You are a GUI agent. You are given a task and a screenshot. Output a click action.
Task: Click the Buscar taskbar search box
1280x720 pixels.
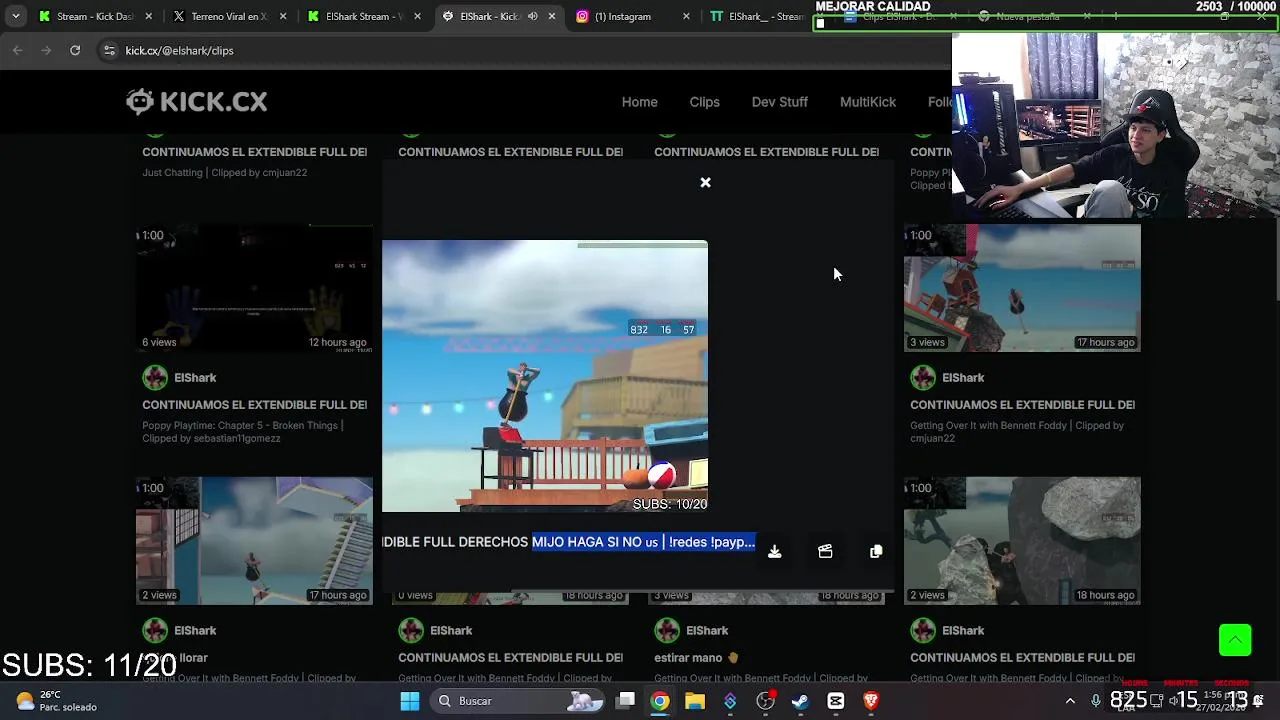(515, 701)
